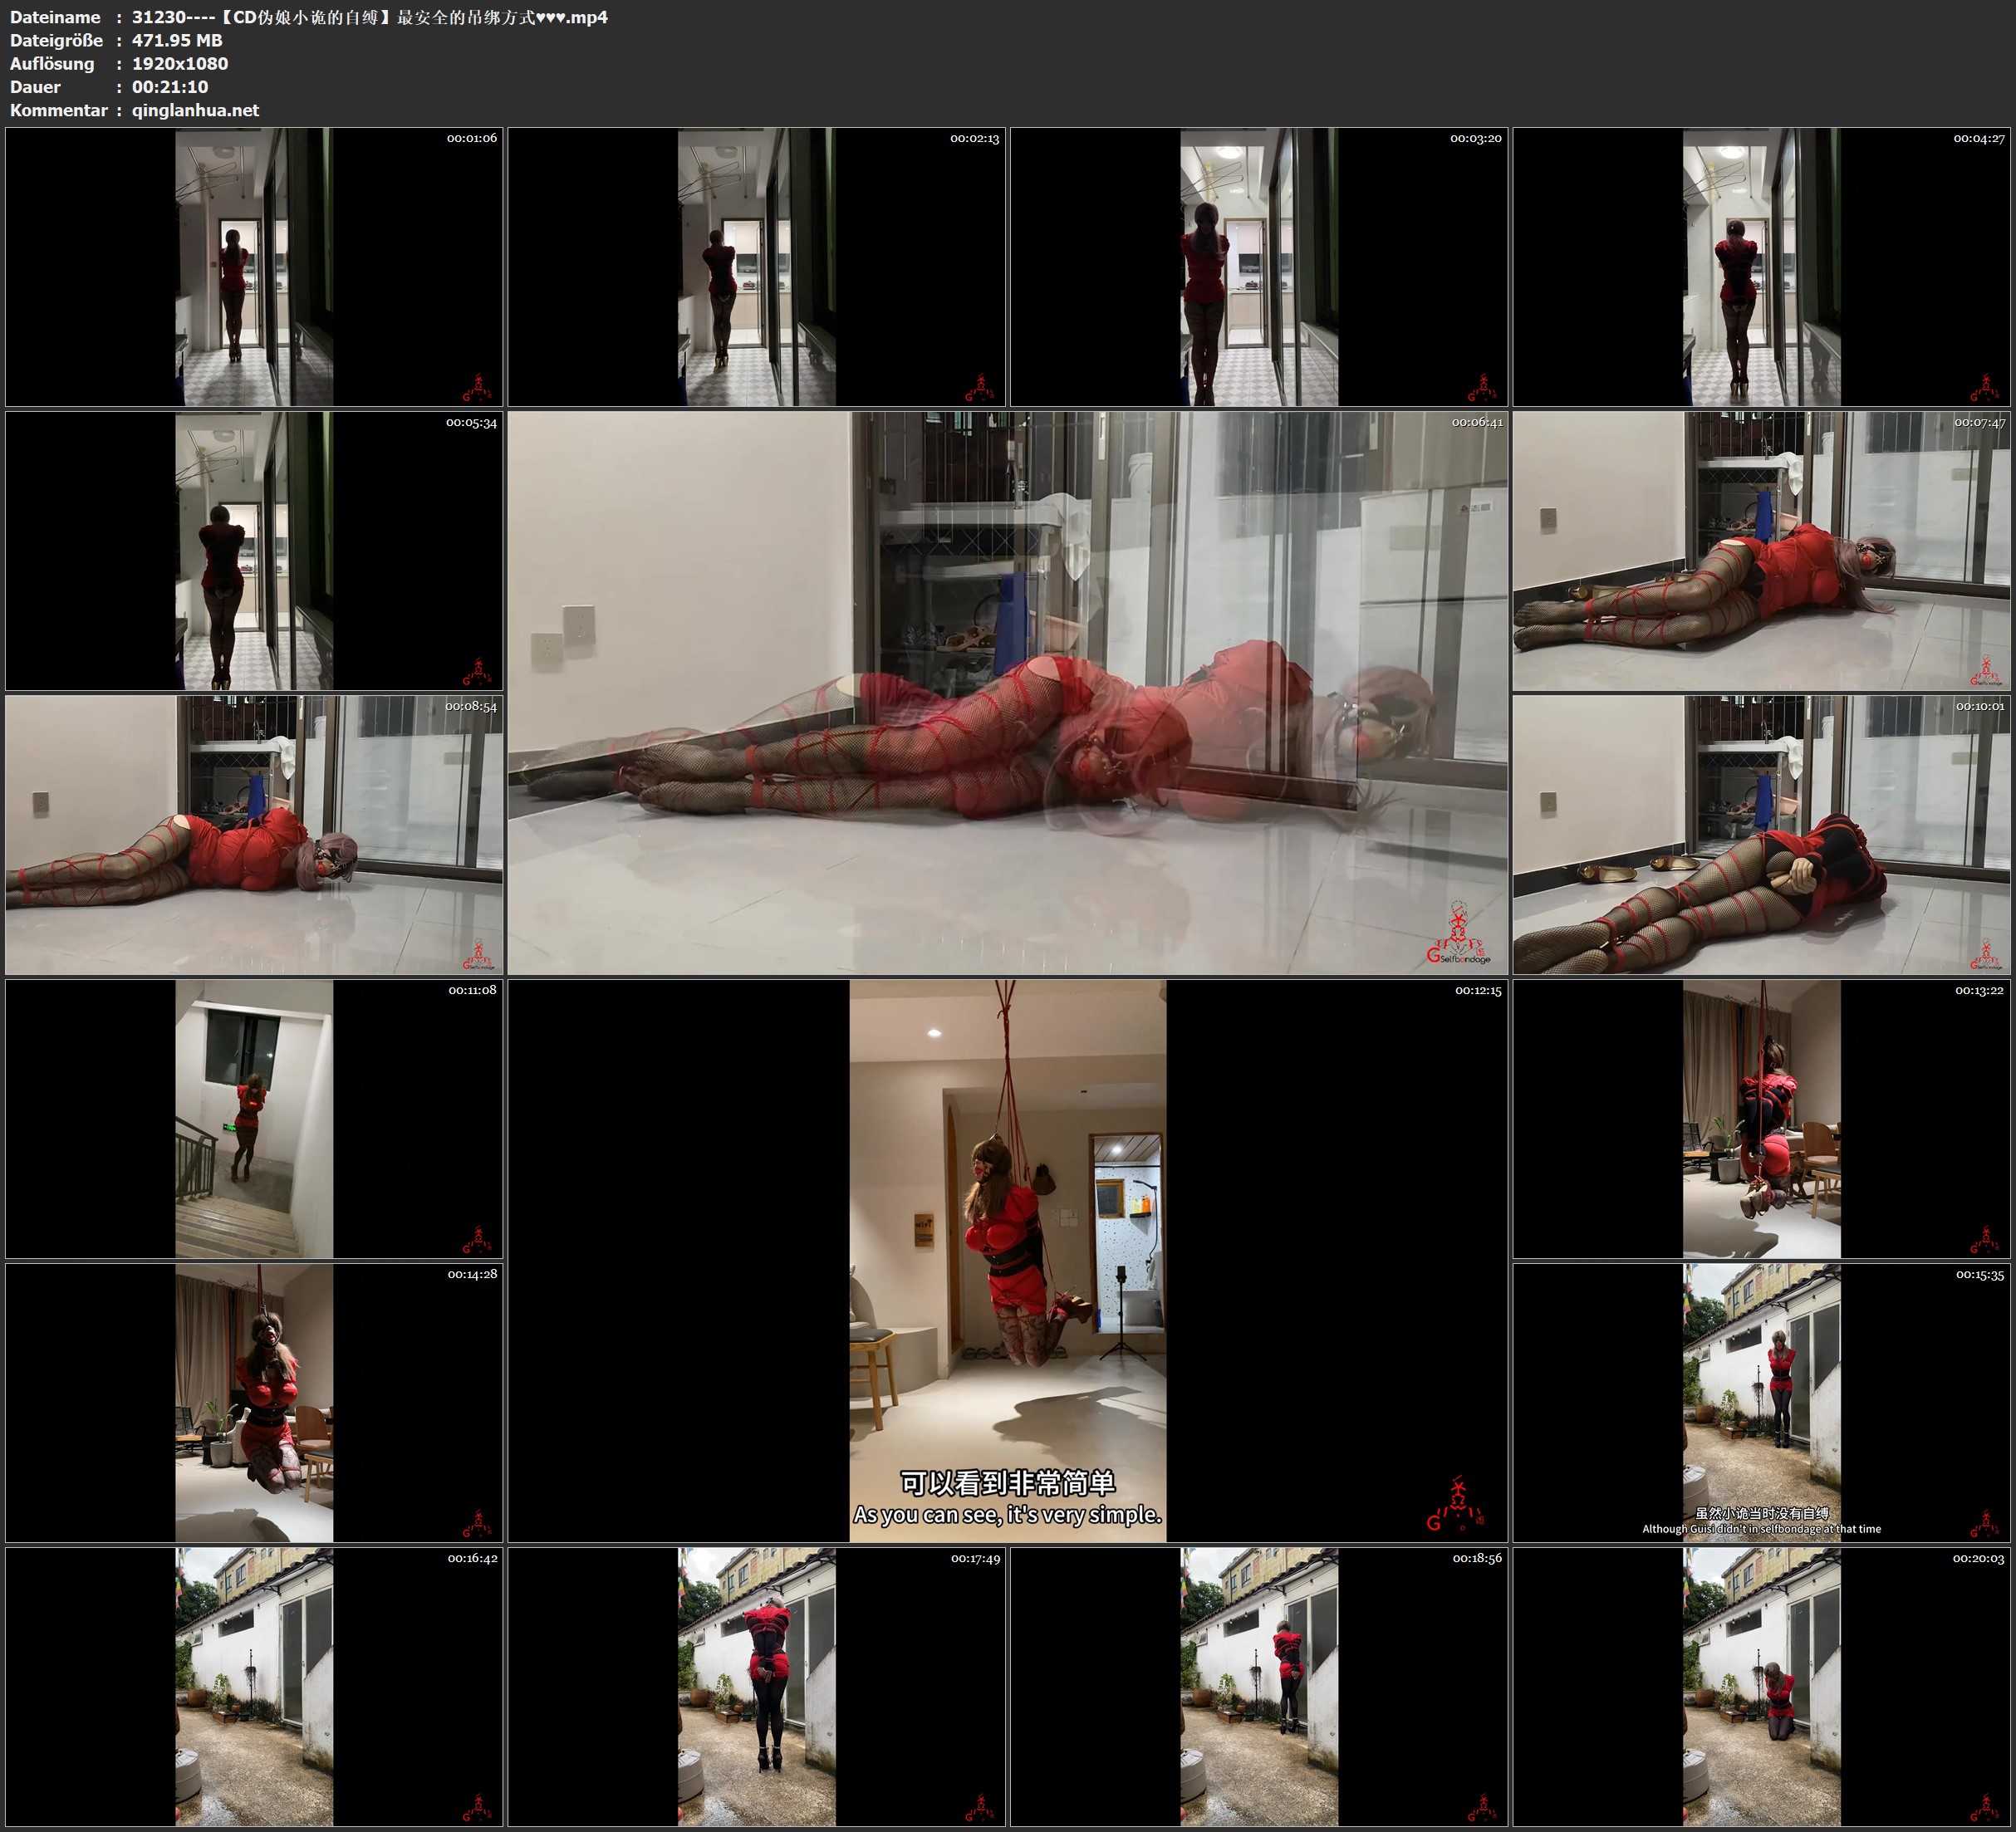Viewport: 2016px width, 1832px height.
Task: Click the English subtitle "As you can see"
Action: click(1007, 1515)
